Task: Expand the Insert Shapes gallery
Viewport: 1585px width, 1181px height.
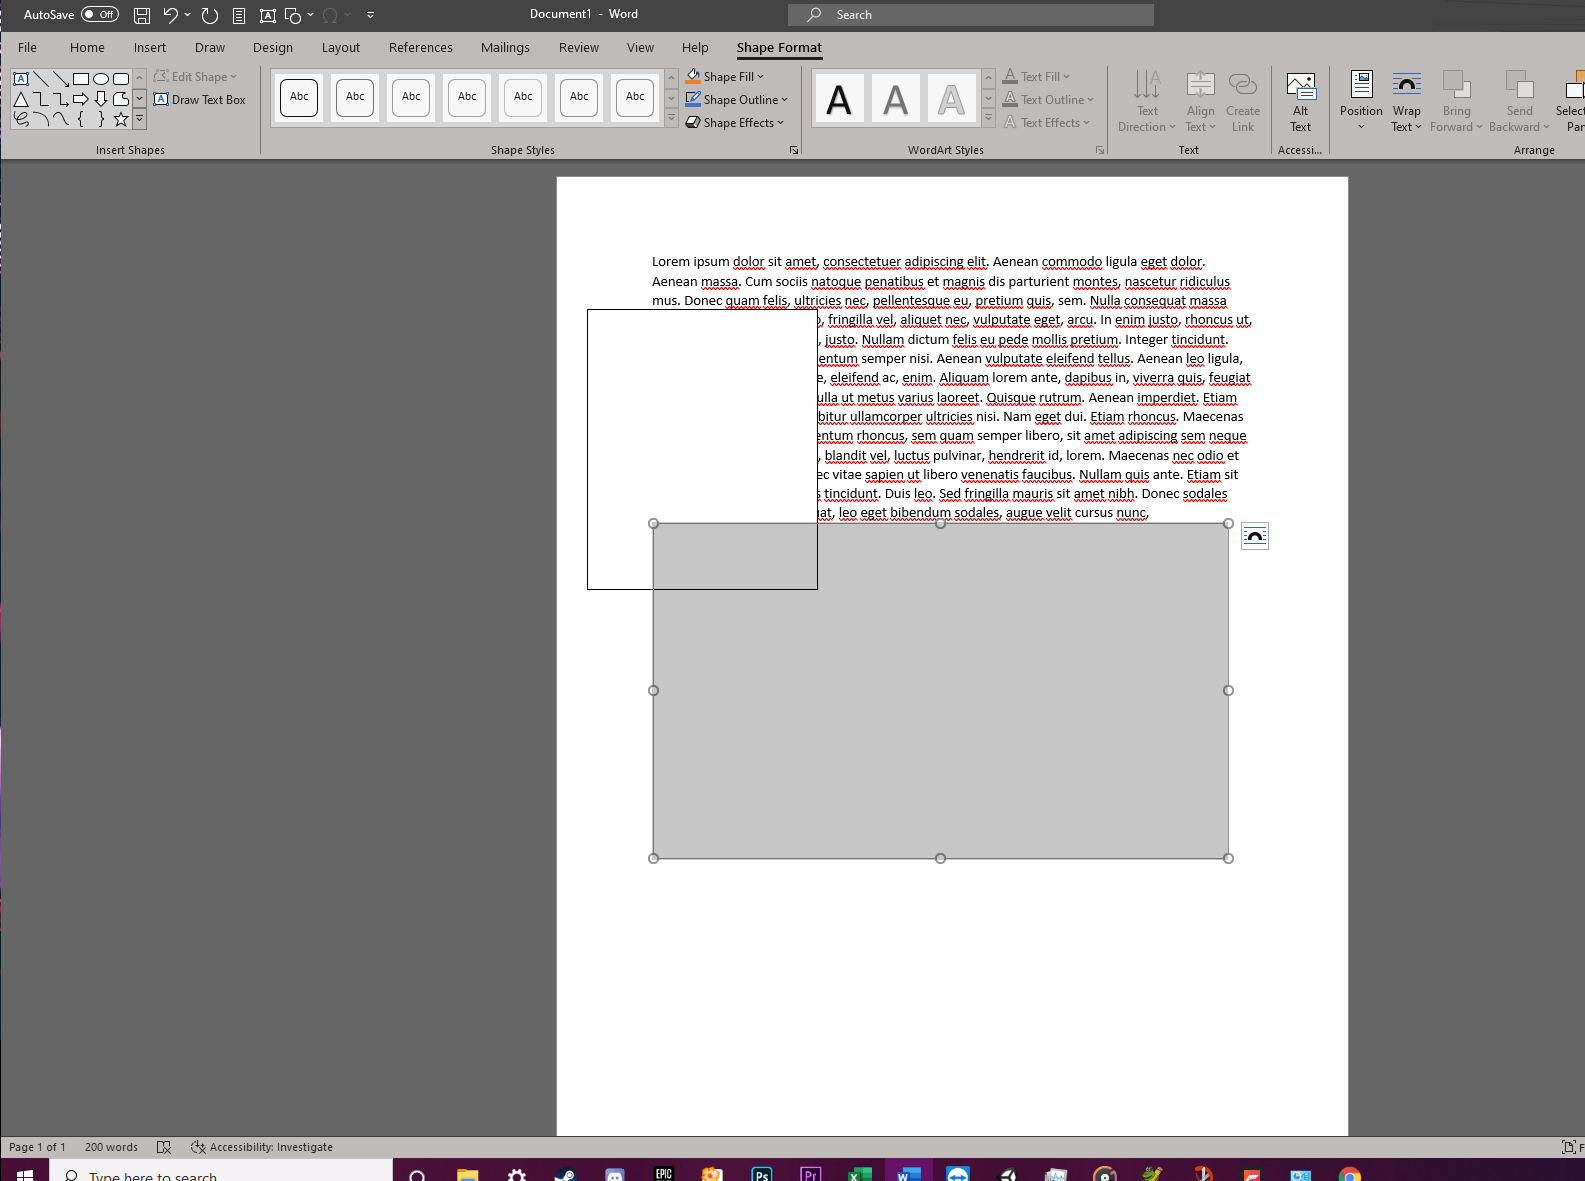Action: tap(140, 119)
